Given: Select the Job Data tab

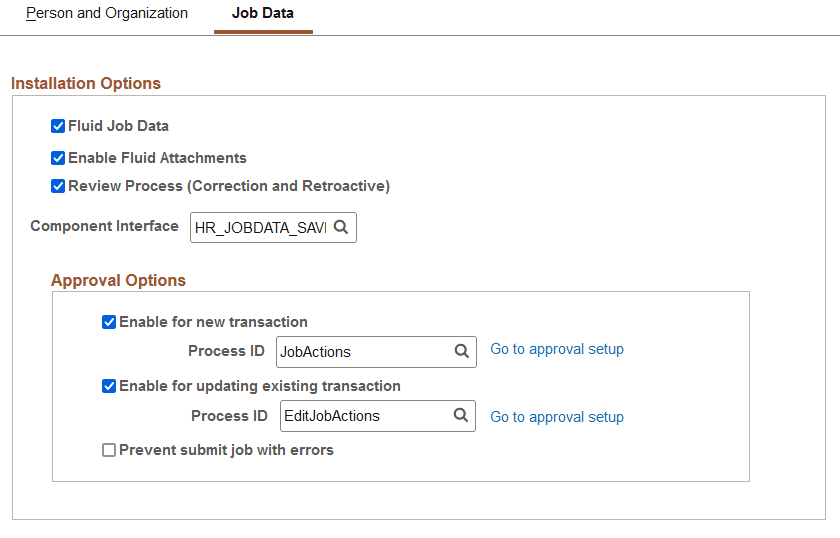Looking at the screenshot, I should [263, 14].
